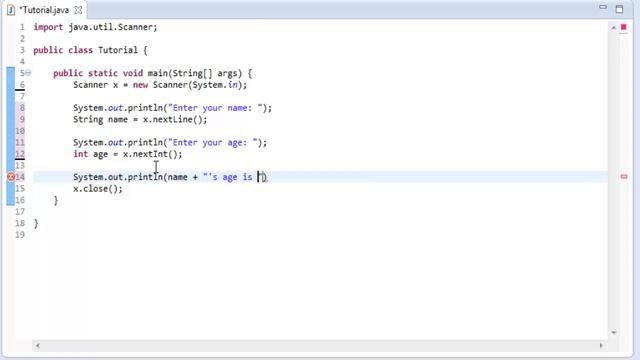The height and width of the screenshot is (360, 640).
Task: Click the Java file icon on Tutorial.java tab
Action: [x=11, y=10]
